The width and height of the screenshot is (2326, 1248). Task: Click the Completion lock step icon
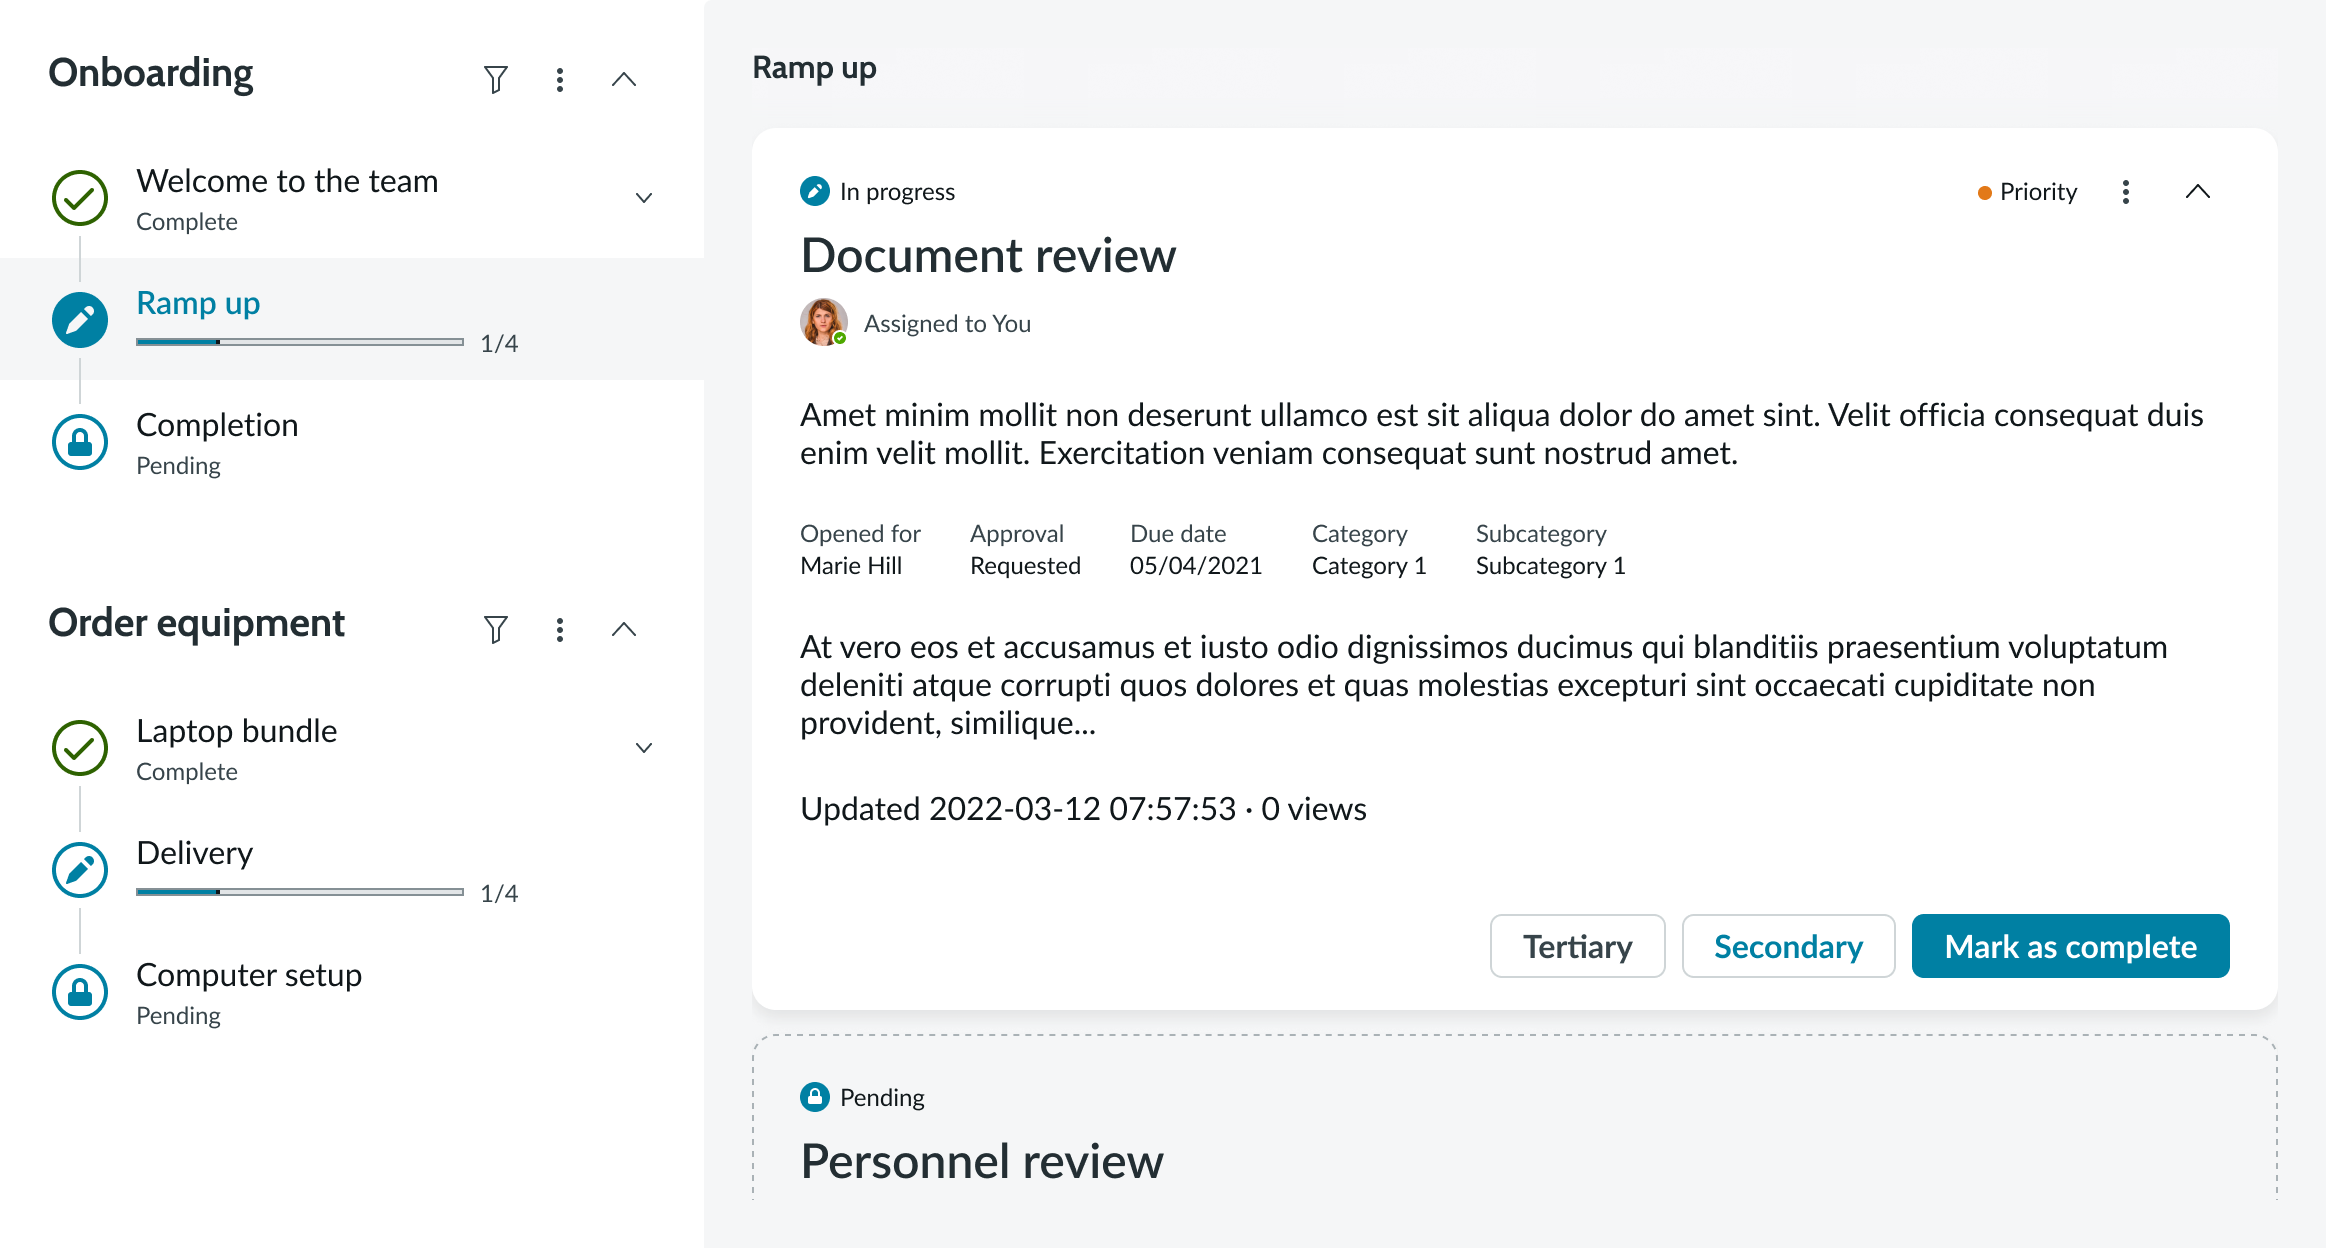[80, 442]
